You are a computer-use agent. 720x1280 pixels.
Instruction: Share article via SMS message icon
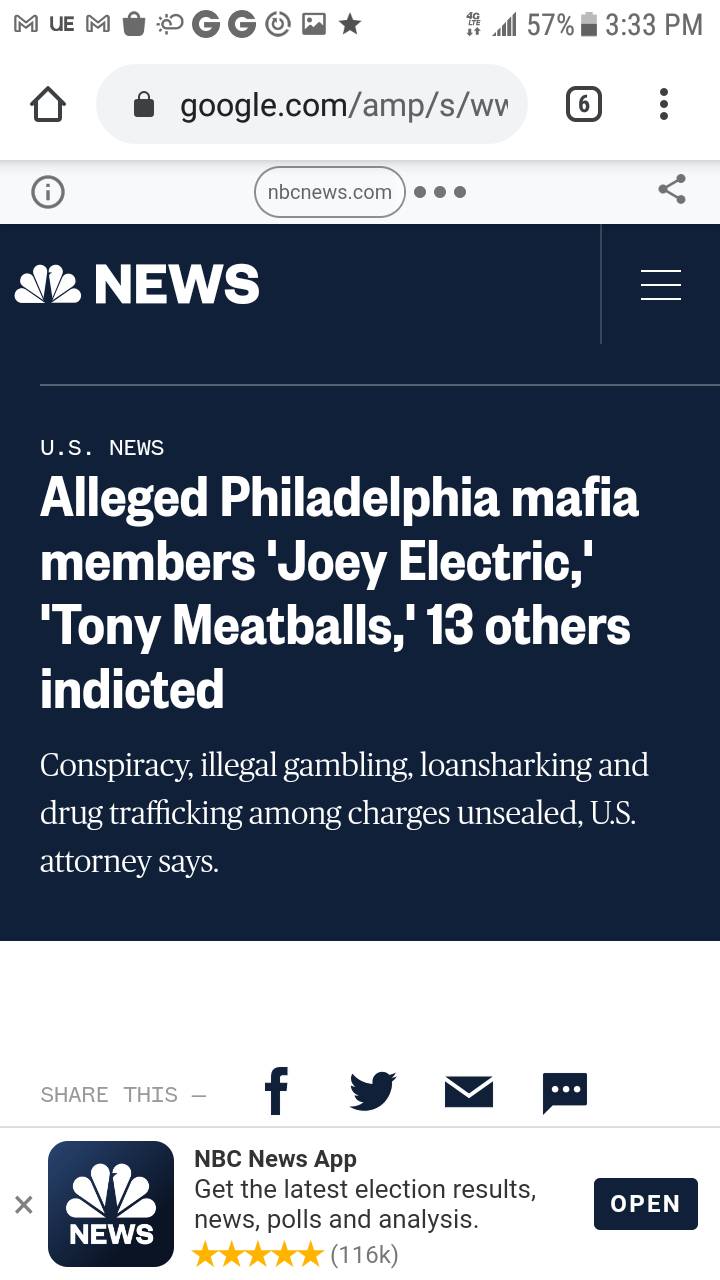pyautogui.click(x=564, y=1091)
